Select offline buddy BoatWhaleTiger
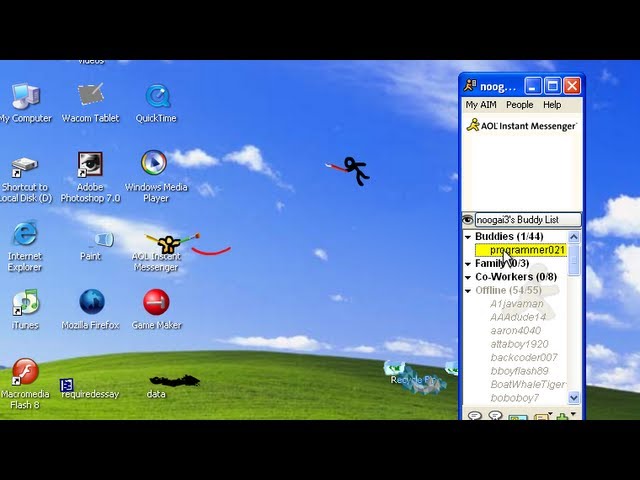640x480 pixels. (x=527, y=384)
